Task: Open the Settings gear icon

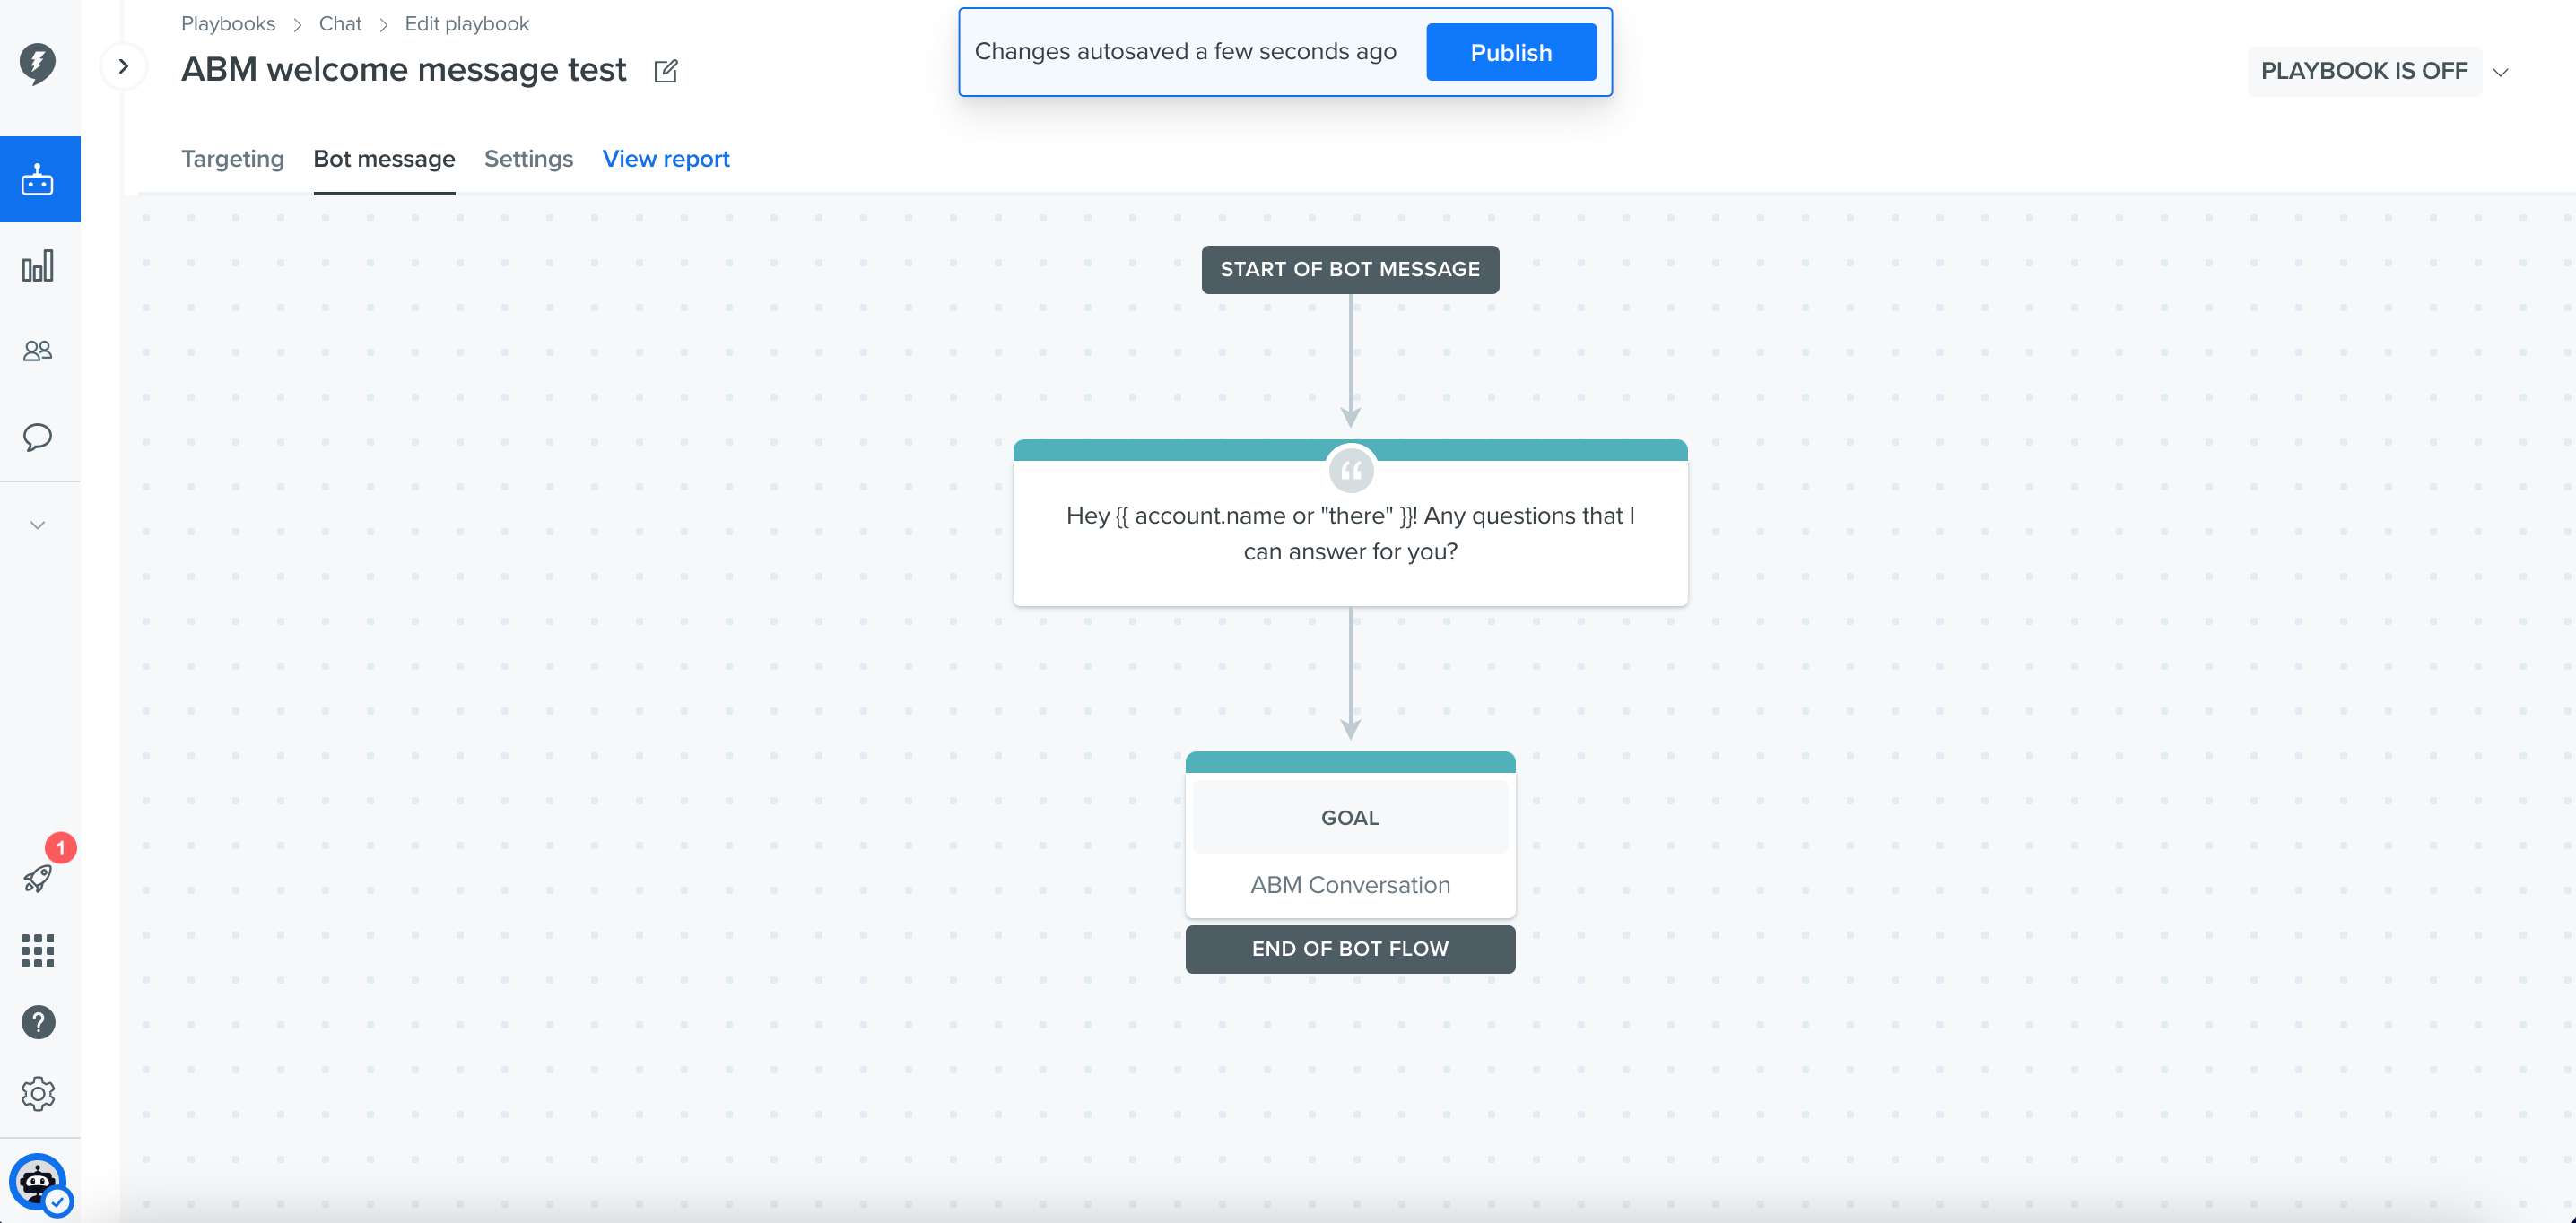Action: pos(38,1093)
